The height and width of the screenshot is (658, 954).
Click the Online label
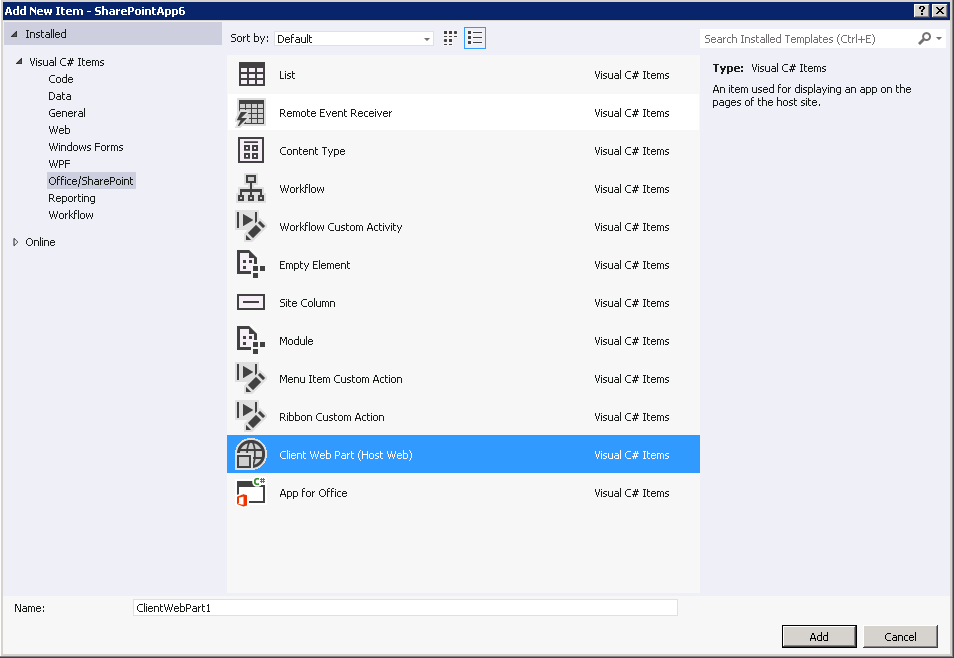click(x=40, y=242)
